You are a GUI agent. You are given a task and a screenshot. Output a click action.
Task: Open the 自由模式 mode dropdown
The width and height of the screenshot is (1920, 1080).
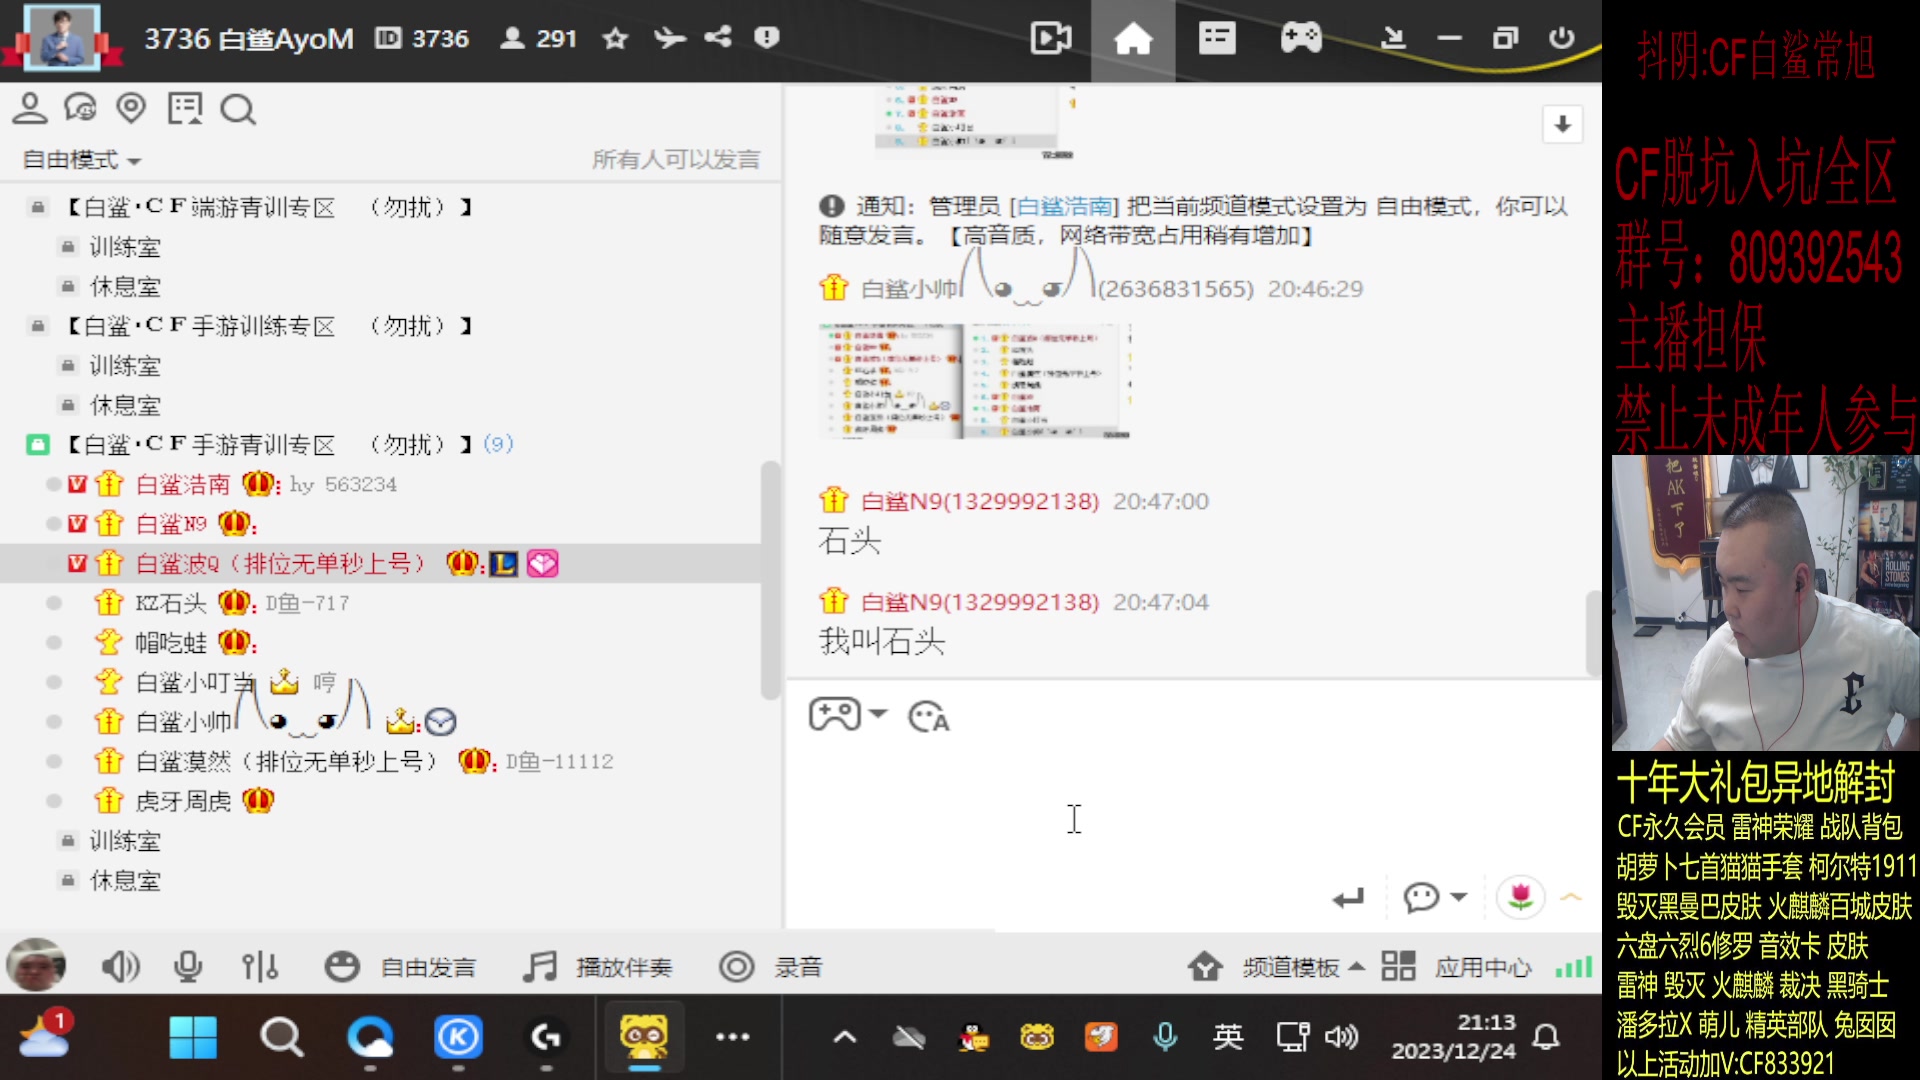(80, 160)
